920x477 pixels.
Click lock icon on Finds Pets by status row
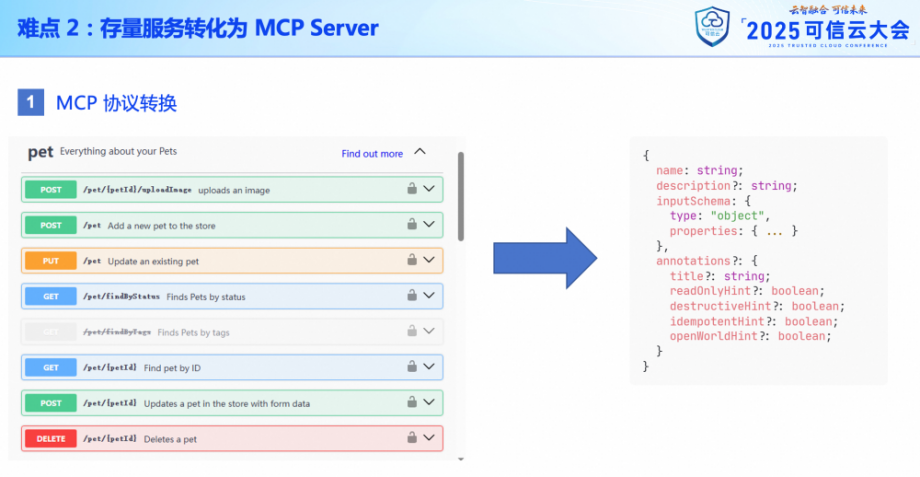pyautogui.click(x=412, y=295)
